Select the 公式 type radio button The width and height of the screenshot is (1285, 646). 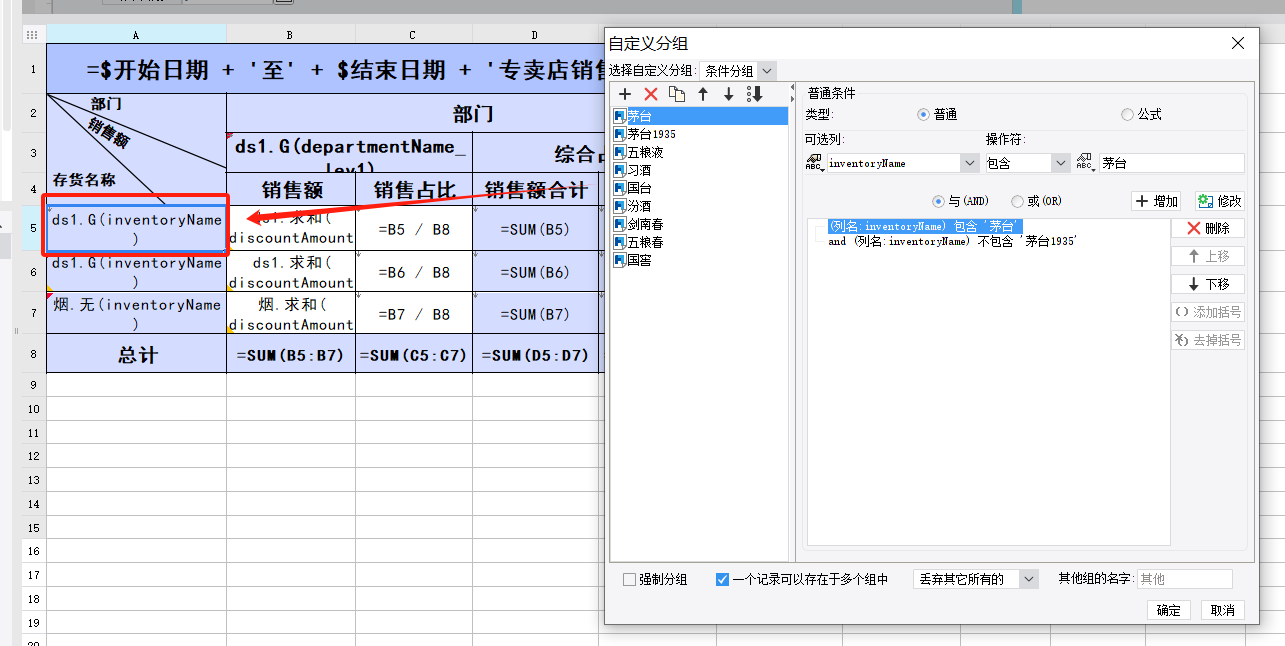(x=1127, y=115)
